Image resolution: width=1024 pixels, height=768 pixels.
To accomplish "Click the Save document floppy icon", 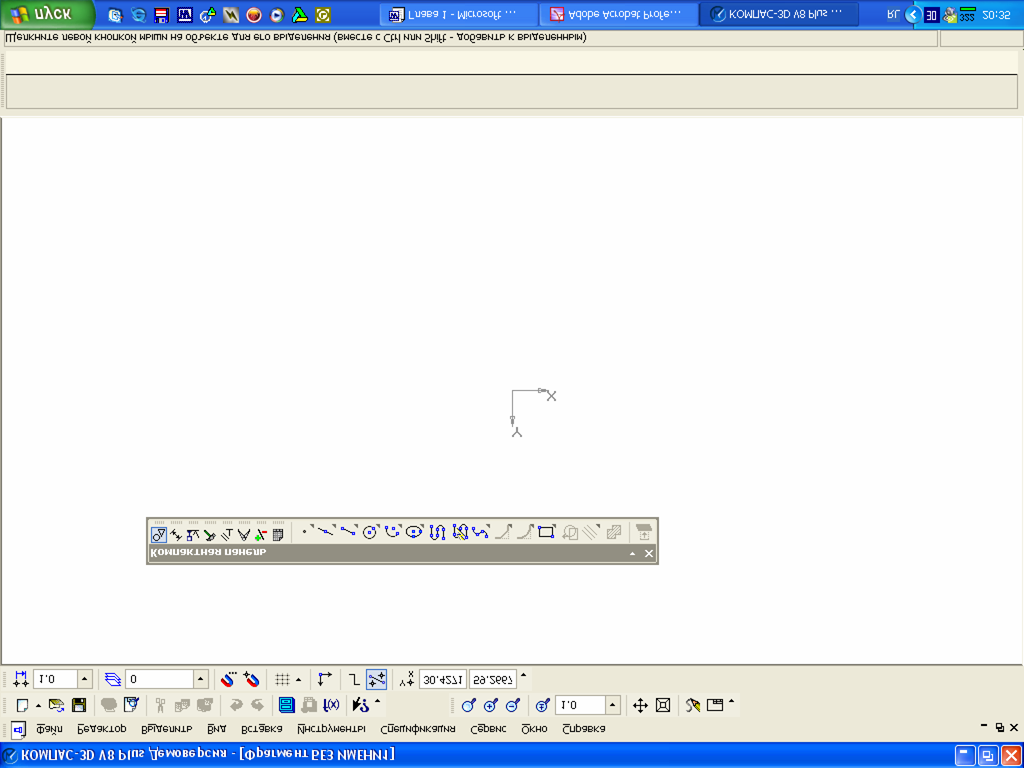I will point(79,705).
